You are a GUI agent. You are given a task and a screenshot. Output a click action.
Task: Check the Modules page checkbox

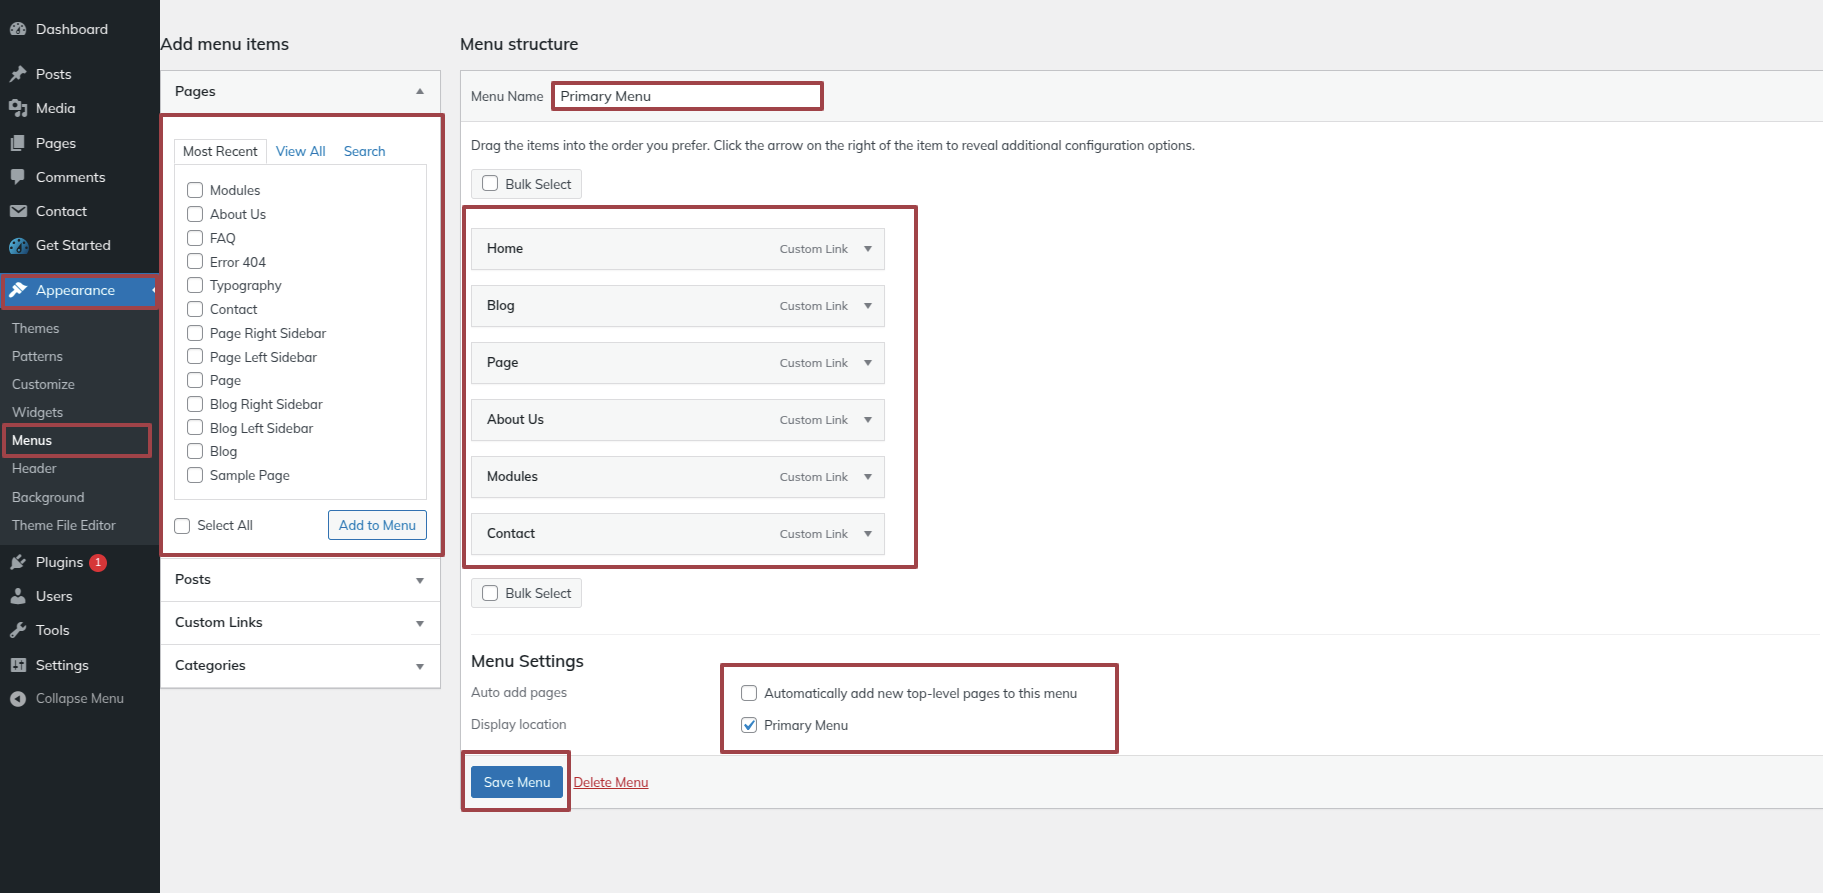coord(195,190)
